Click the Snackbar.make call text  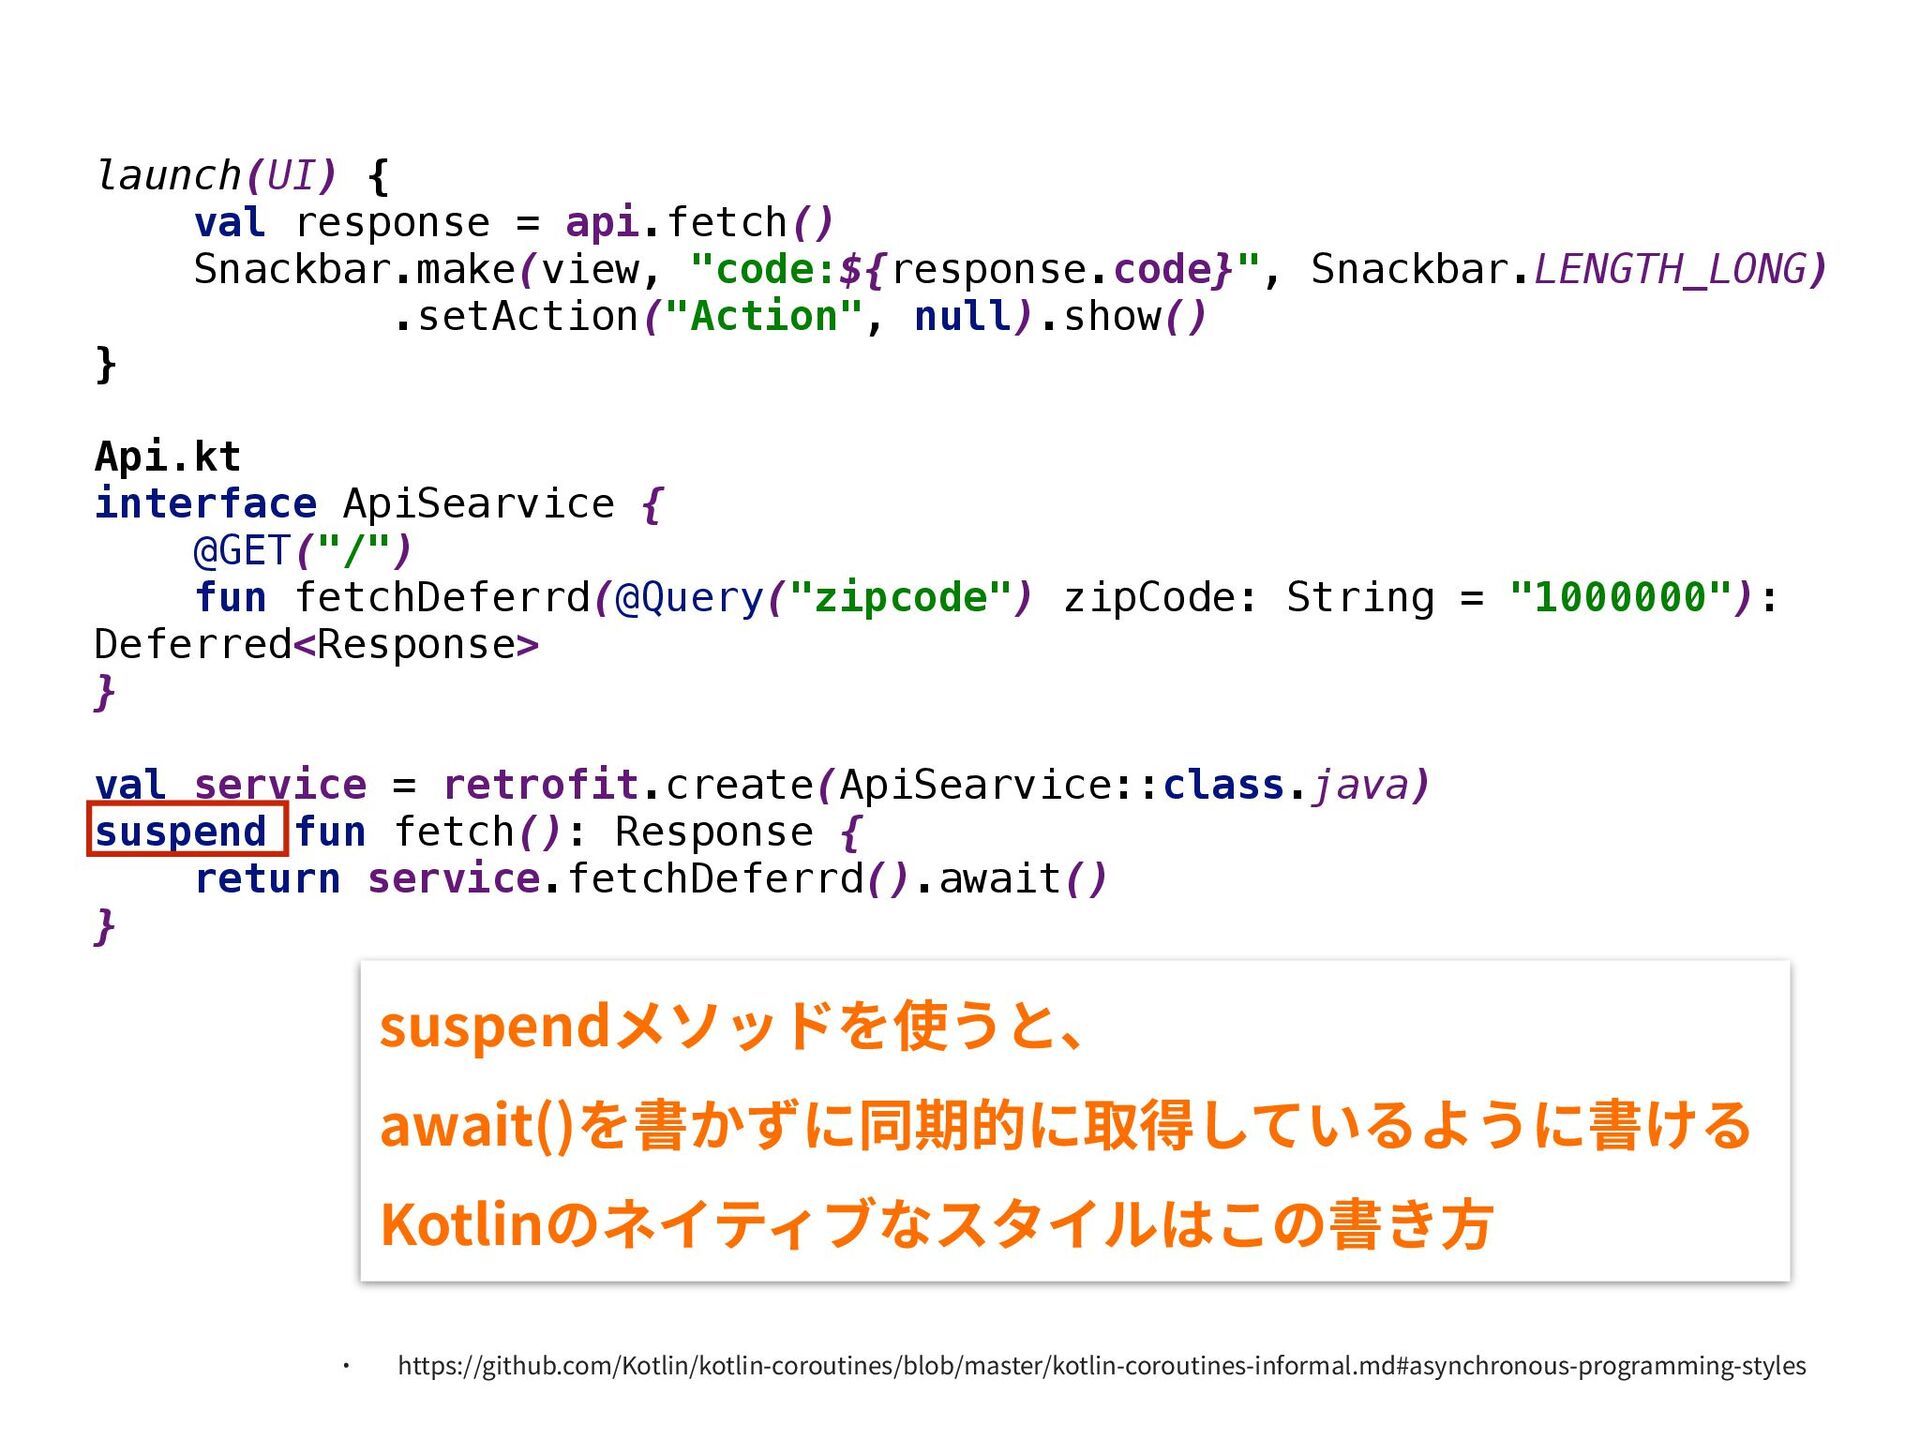(x=355, y=269)
